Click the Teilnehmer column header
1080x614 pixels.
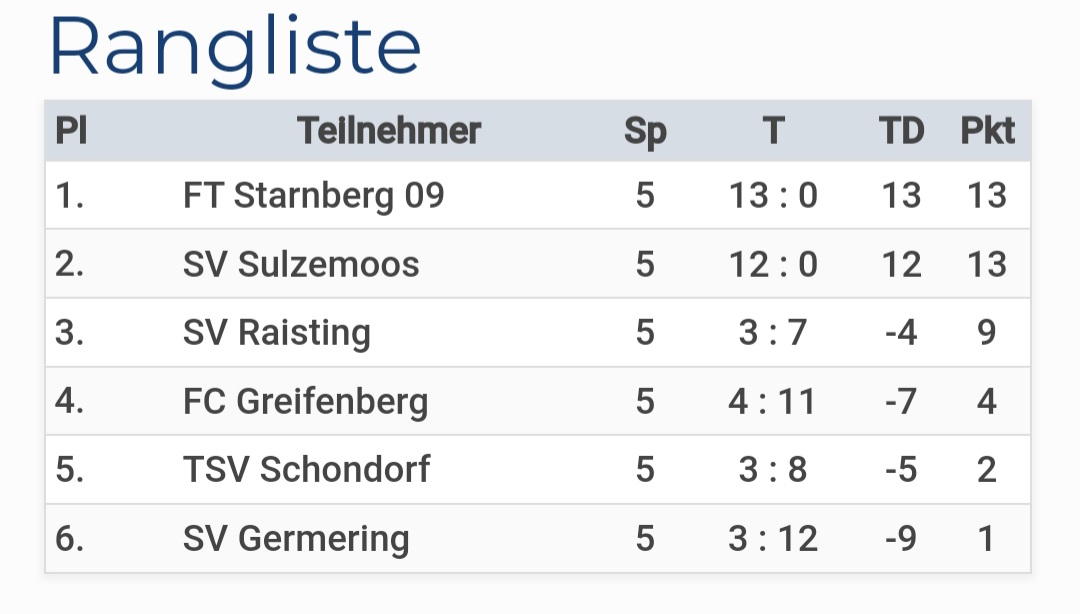pyautogui.click(x=389, y=131)
